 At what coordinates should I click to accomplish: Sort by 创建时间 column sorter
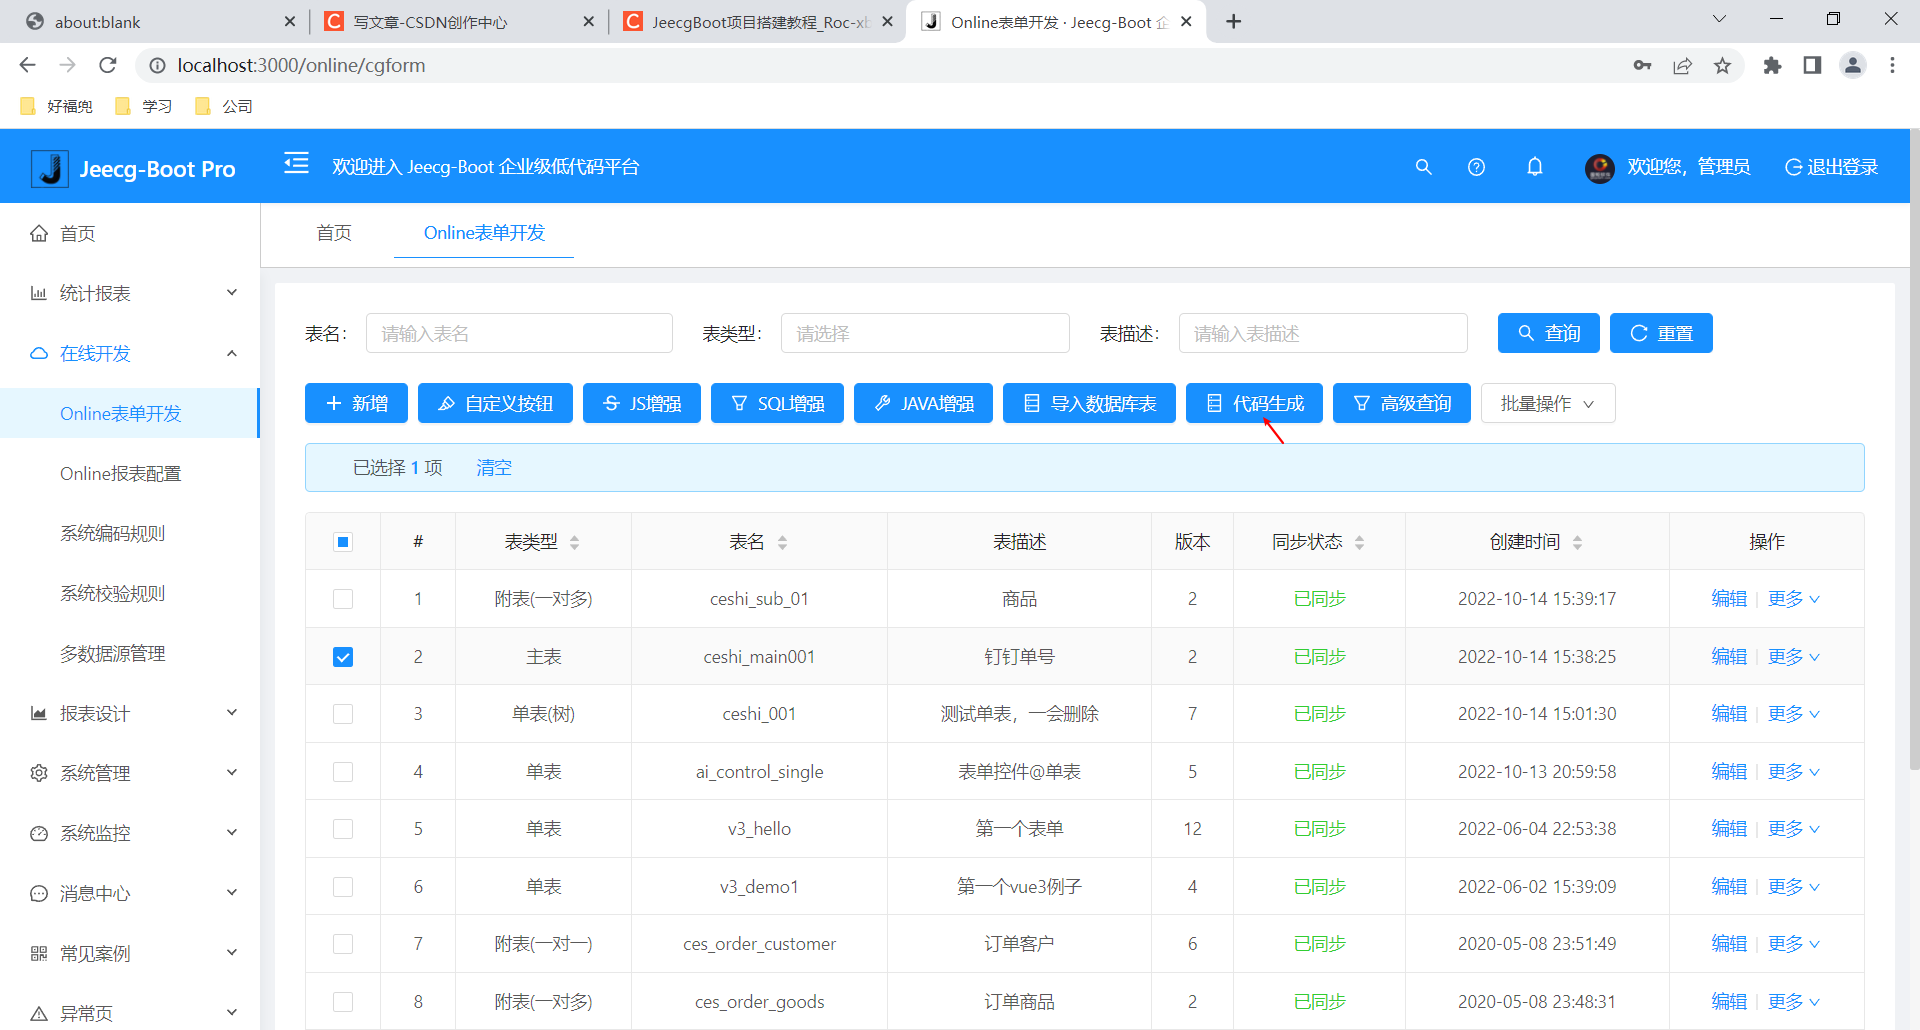(1577, 542)
